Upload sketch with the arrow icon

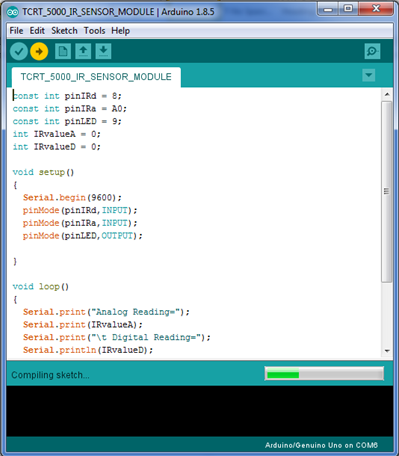(39, 52)
